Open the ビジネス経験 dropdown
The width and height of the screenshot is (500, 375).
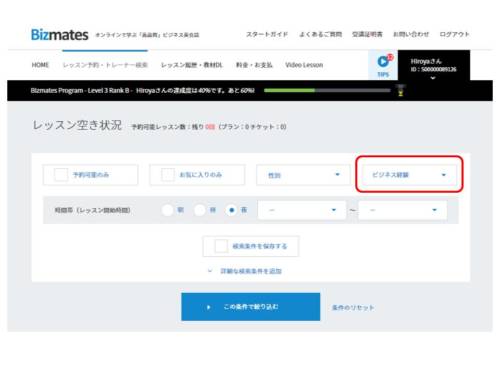[x=409, y=175]
